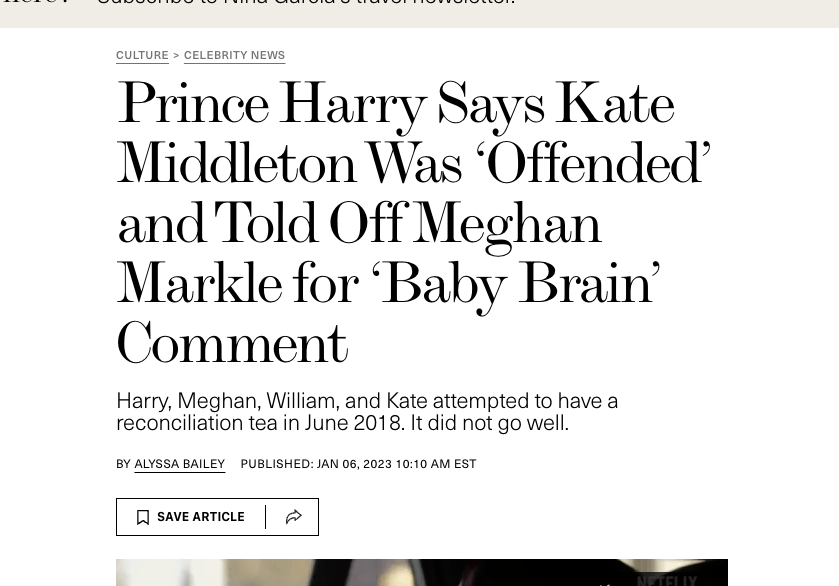Click the bookmark icon beside Save Article
Image resolution: width=839 pixels, height=586 pixels.
pos(143,517)
